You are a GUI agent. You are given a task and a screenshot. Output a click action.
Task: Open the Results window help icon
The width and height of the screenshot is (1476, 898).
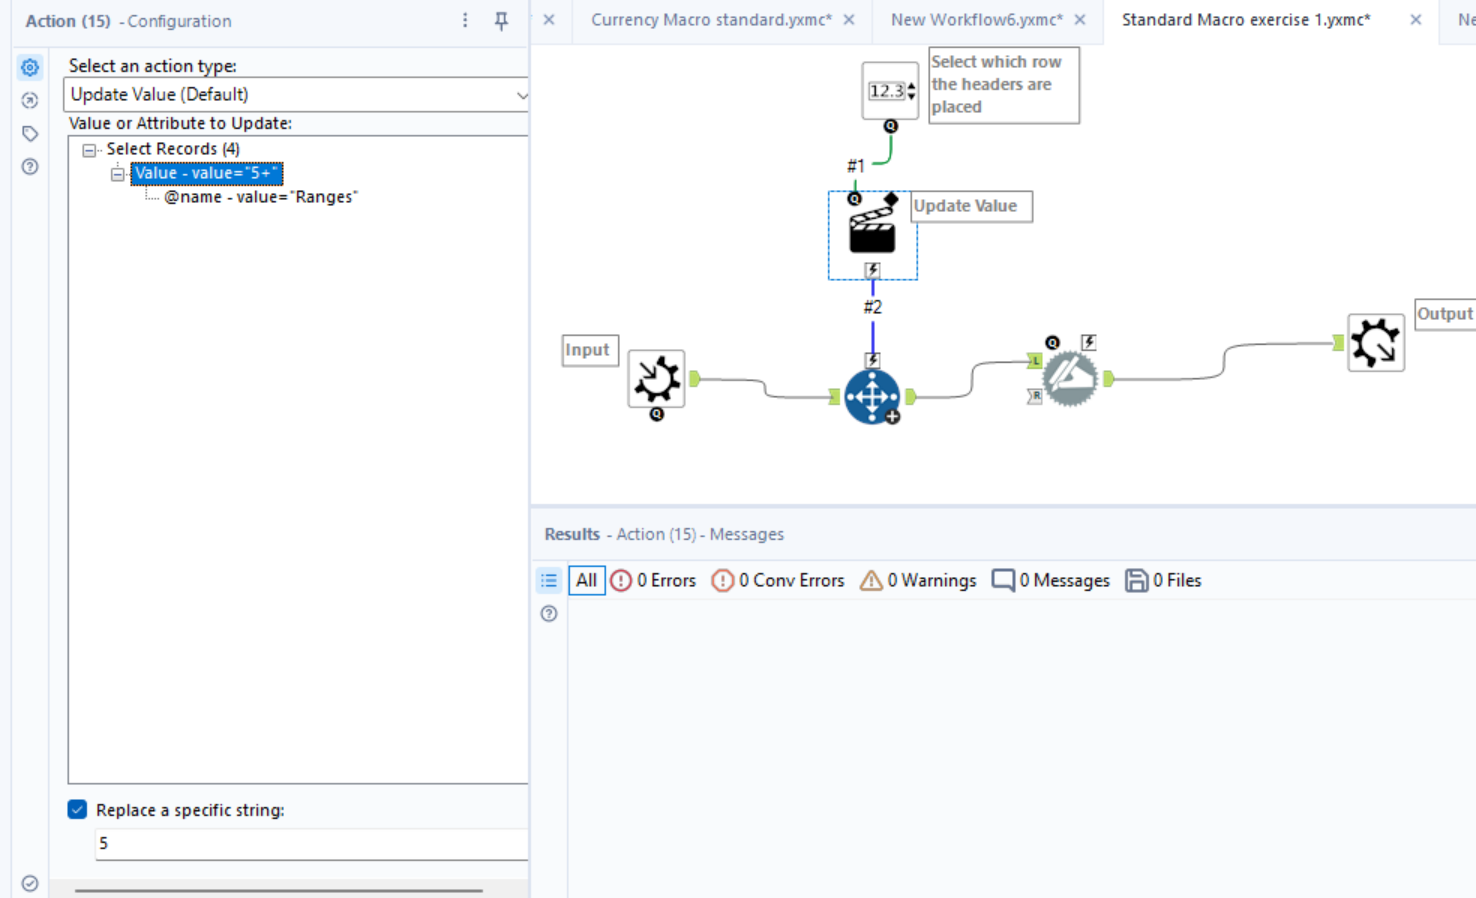(549, 614)
